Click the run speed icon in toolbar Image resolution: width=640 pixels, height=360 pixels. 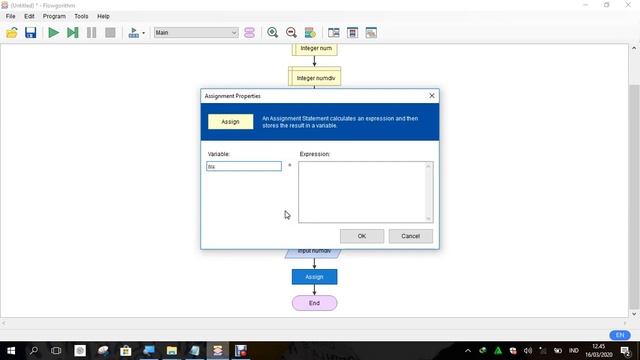(133, 33)
